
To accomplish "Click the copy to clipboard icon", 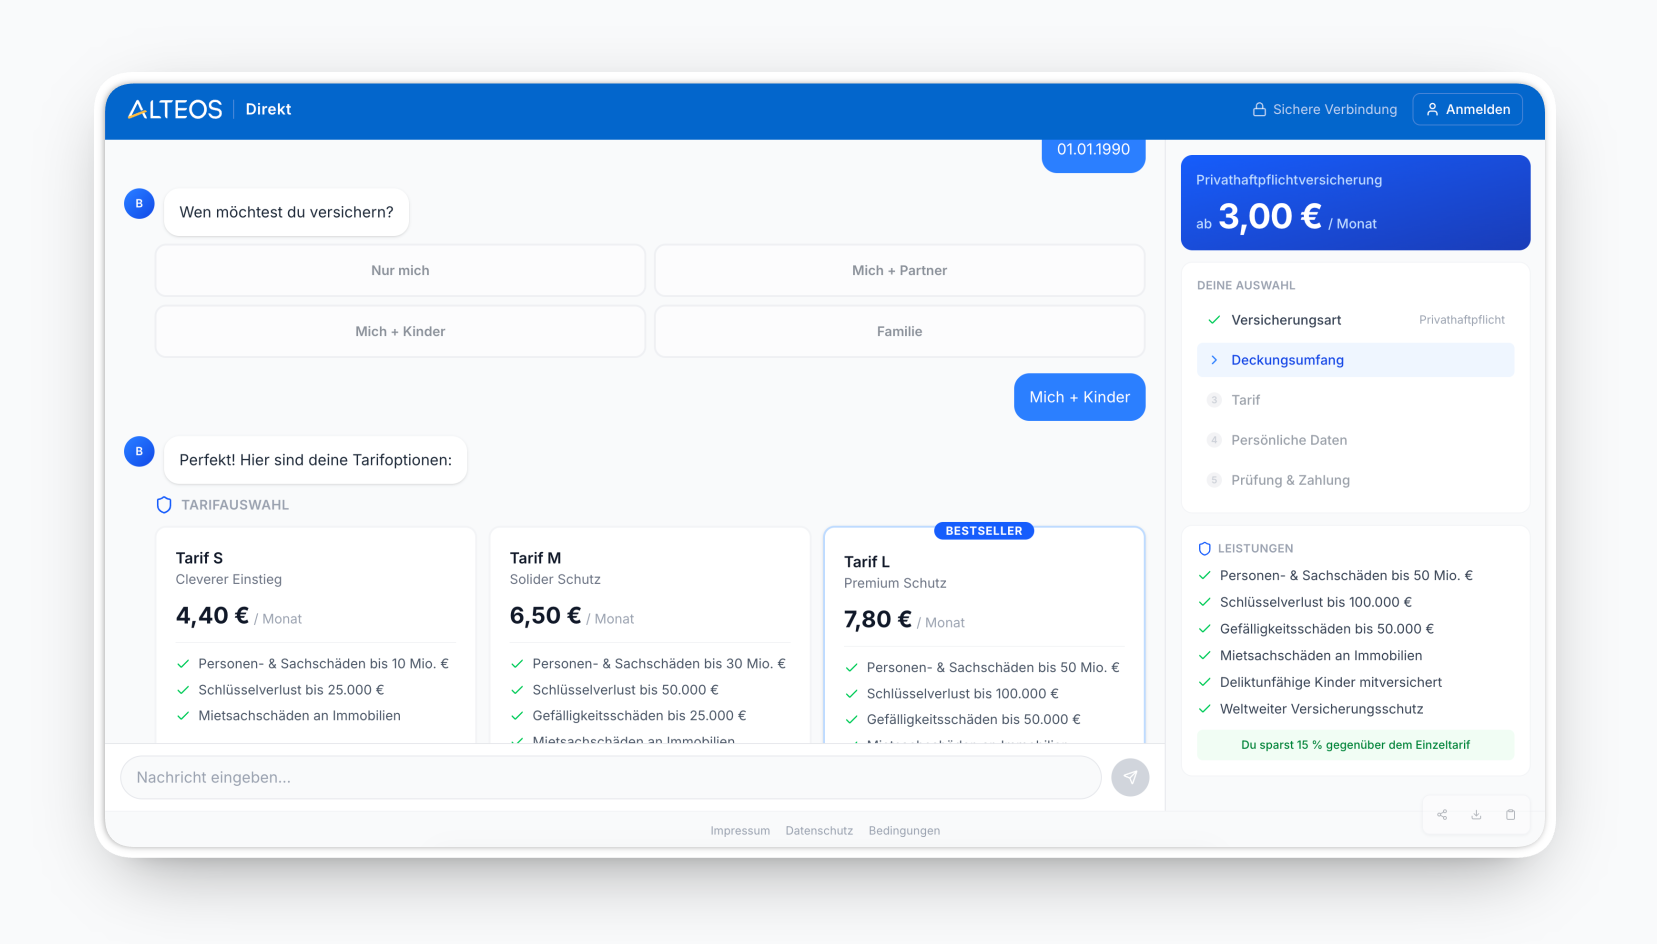I will 1510,815.
